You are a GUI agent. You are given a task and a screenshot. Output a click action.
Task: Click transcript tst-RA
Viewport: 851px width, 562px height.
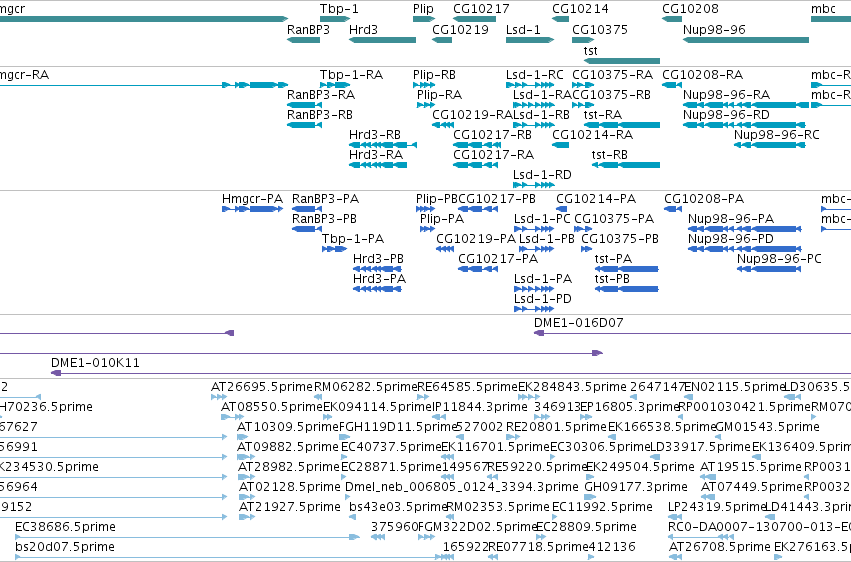point(621,125)
